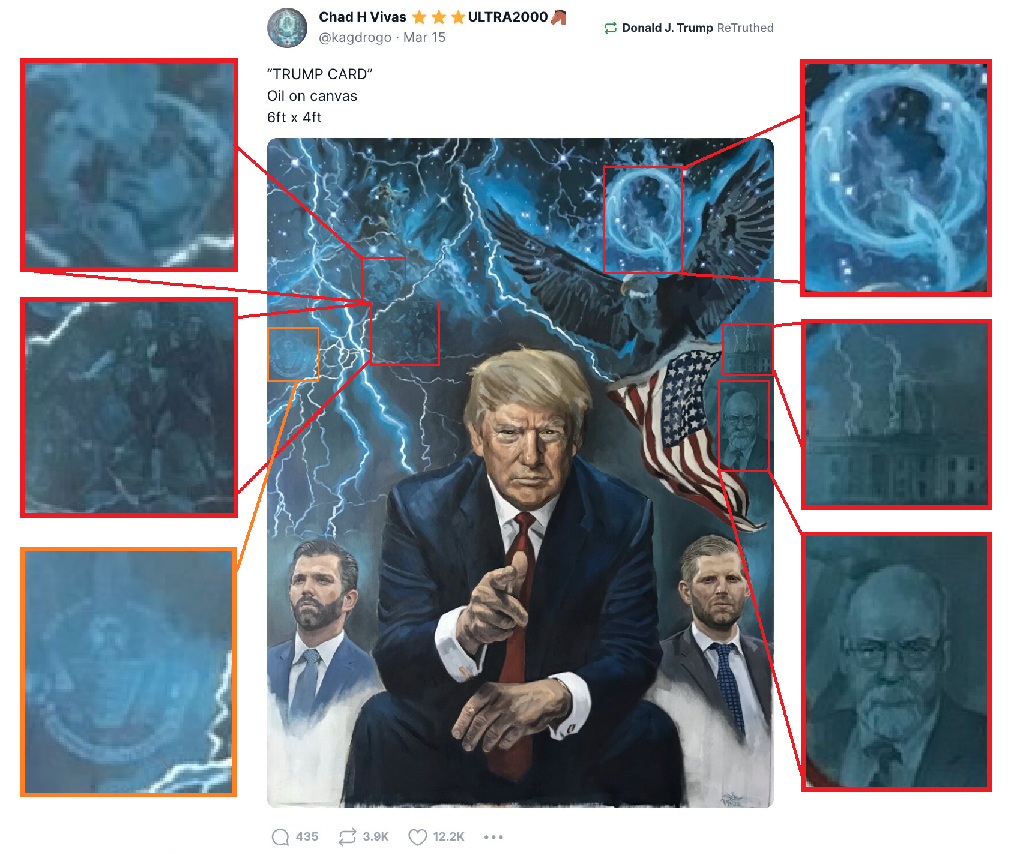
Task: Click the building zoom inset on right
Action: coord(896,414)
